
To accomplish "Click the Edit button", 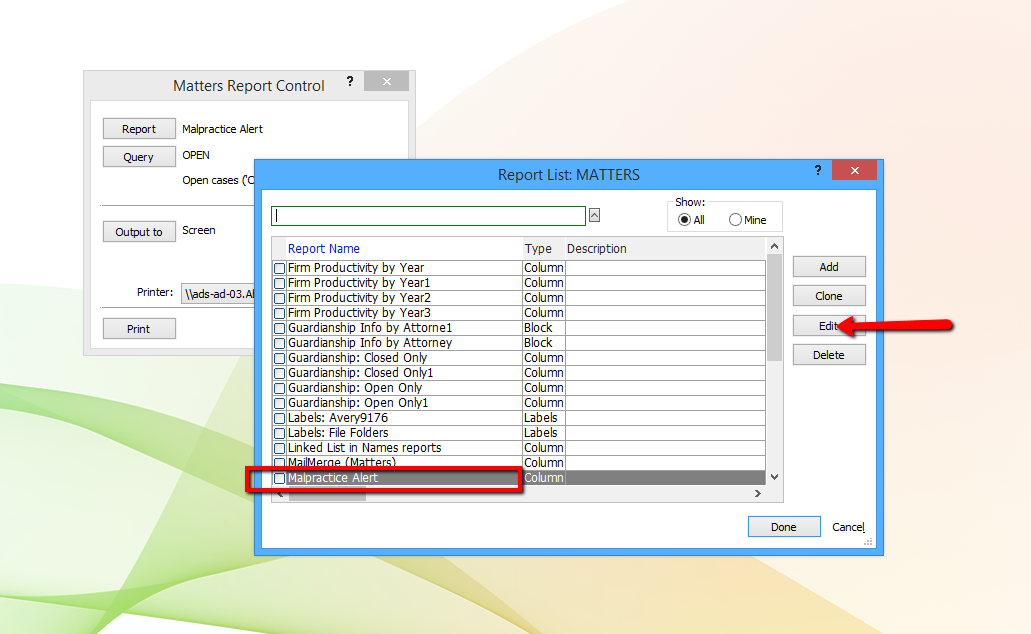I will [x=828, y=326].
